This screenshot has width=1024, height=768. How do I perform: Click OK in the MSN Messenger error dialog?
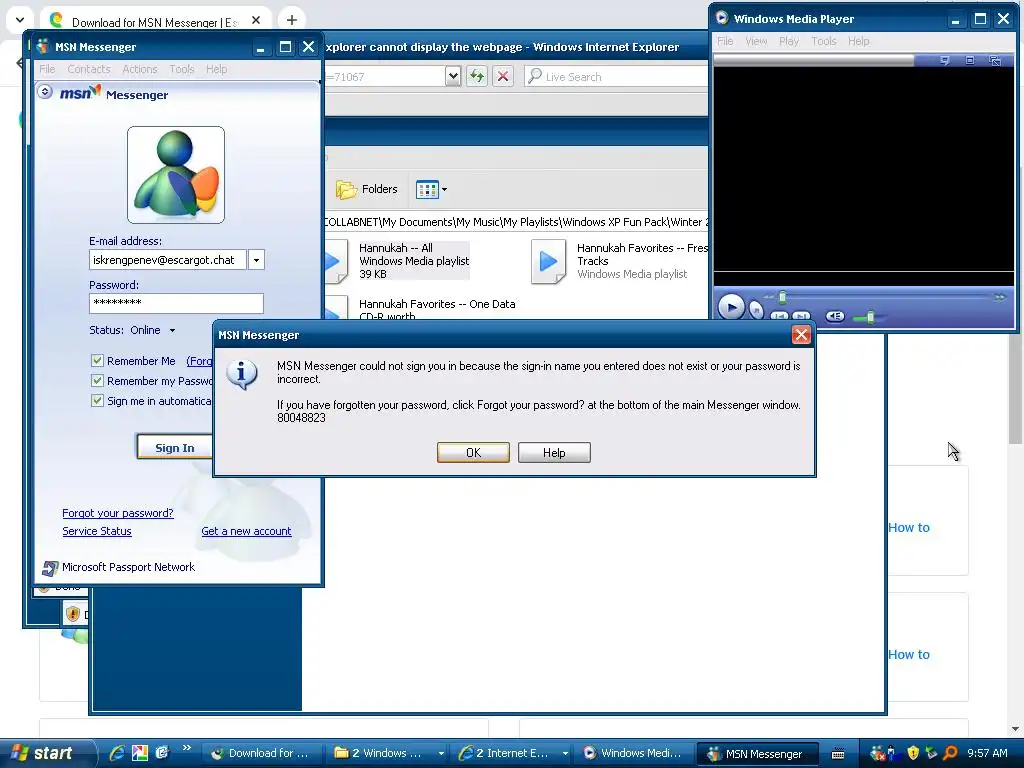(473, 453)
